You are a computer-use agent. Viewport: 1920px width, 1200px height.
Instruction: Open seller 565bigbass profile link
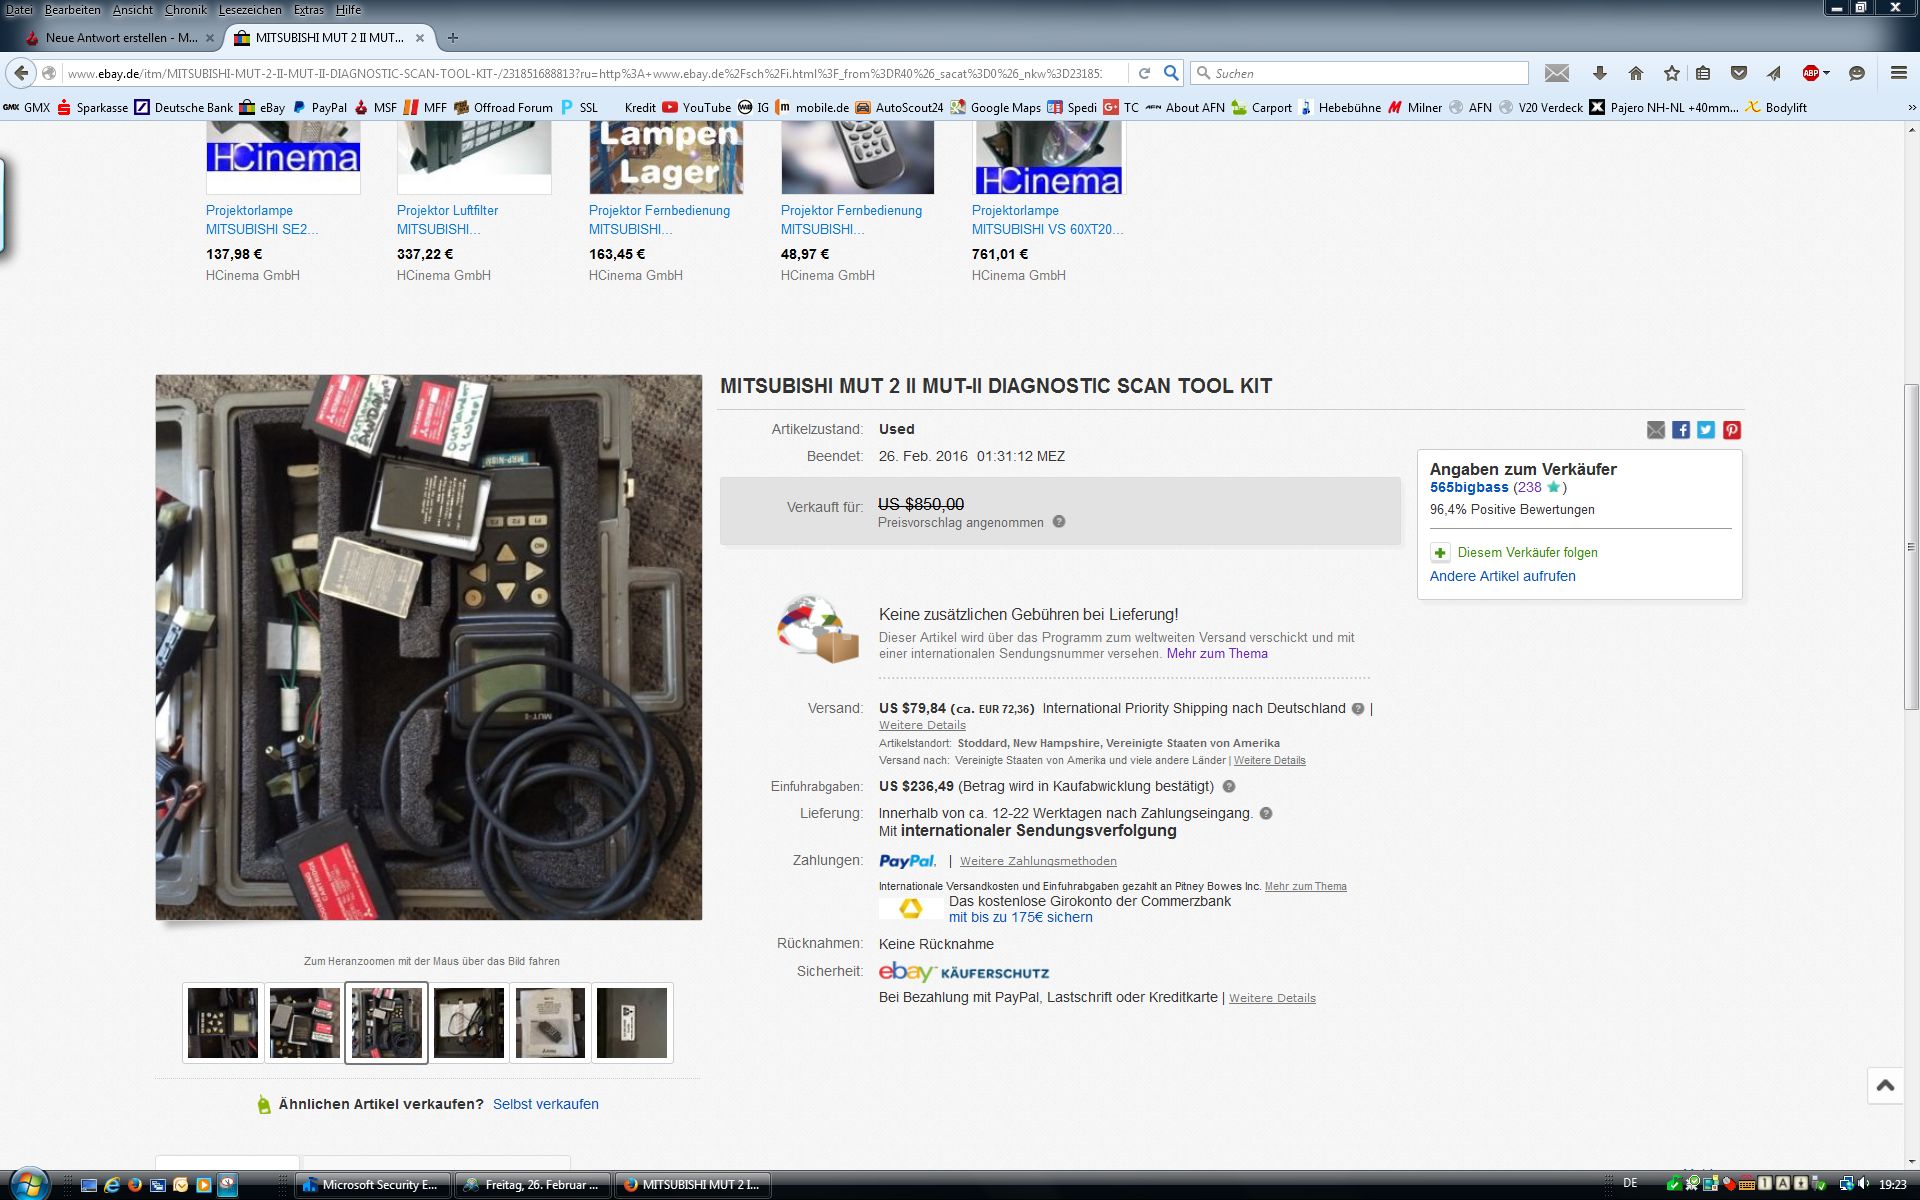tap(1468, 487)
